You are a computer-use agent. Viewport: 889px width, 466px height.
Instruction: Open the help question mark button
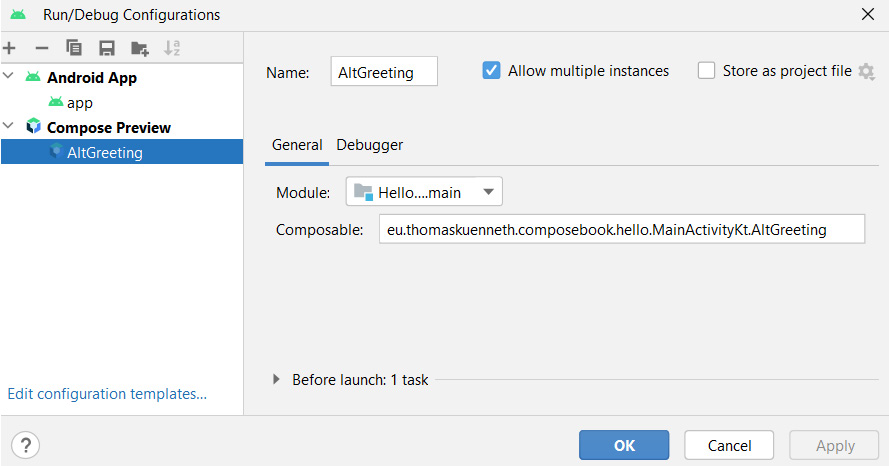26,445
